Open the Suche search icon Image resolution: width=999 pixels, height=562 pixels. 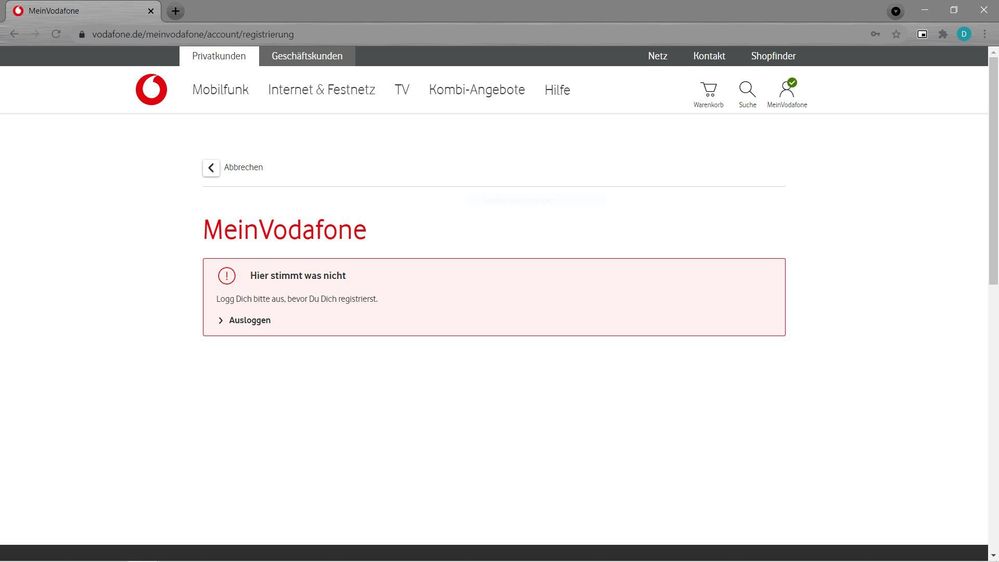747,94
